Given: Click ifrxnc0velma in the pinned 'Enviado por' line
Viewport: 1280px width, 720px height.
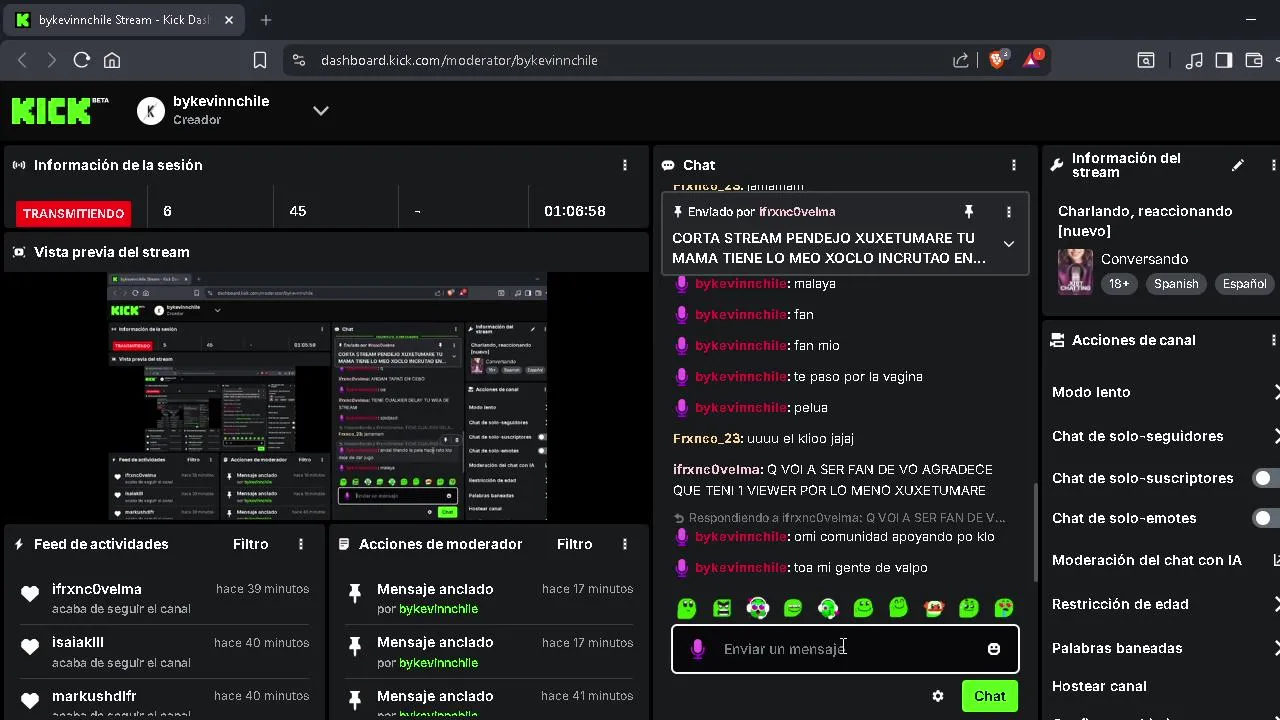Looking at the screenshot, I should point(797,212).
